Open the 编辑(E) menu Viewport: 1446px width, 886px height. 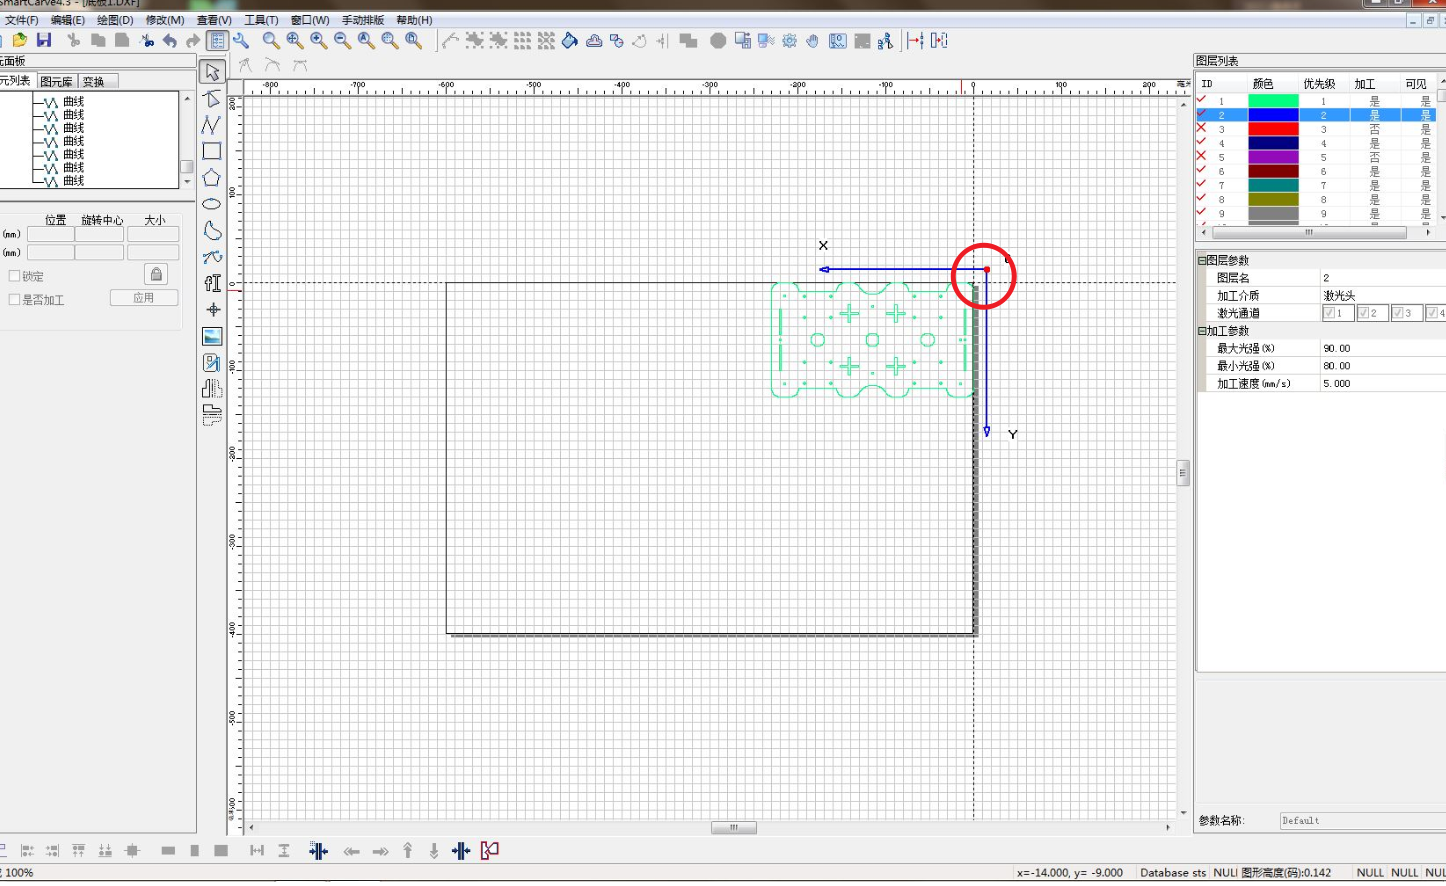point(68,20)
